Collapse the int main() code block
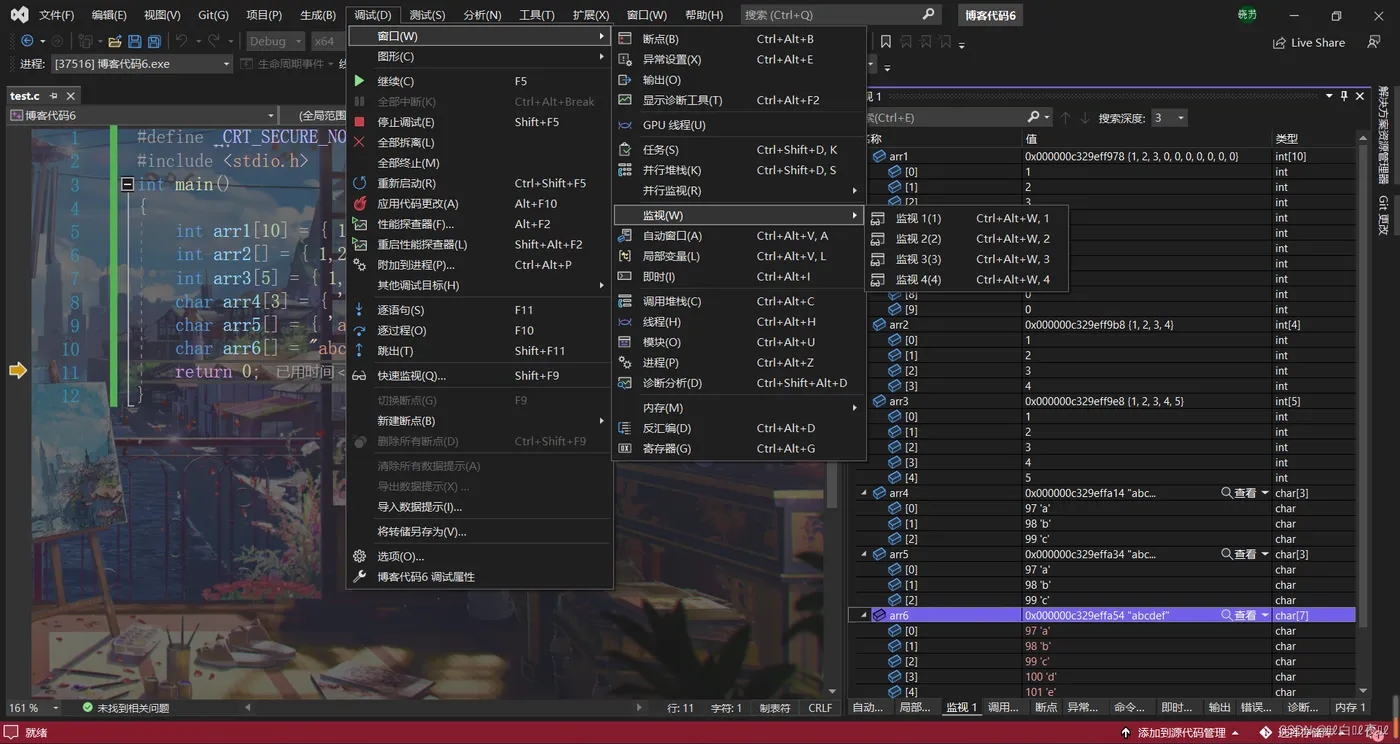This screenshot has width=1400, height=744. coord(127,184)
